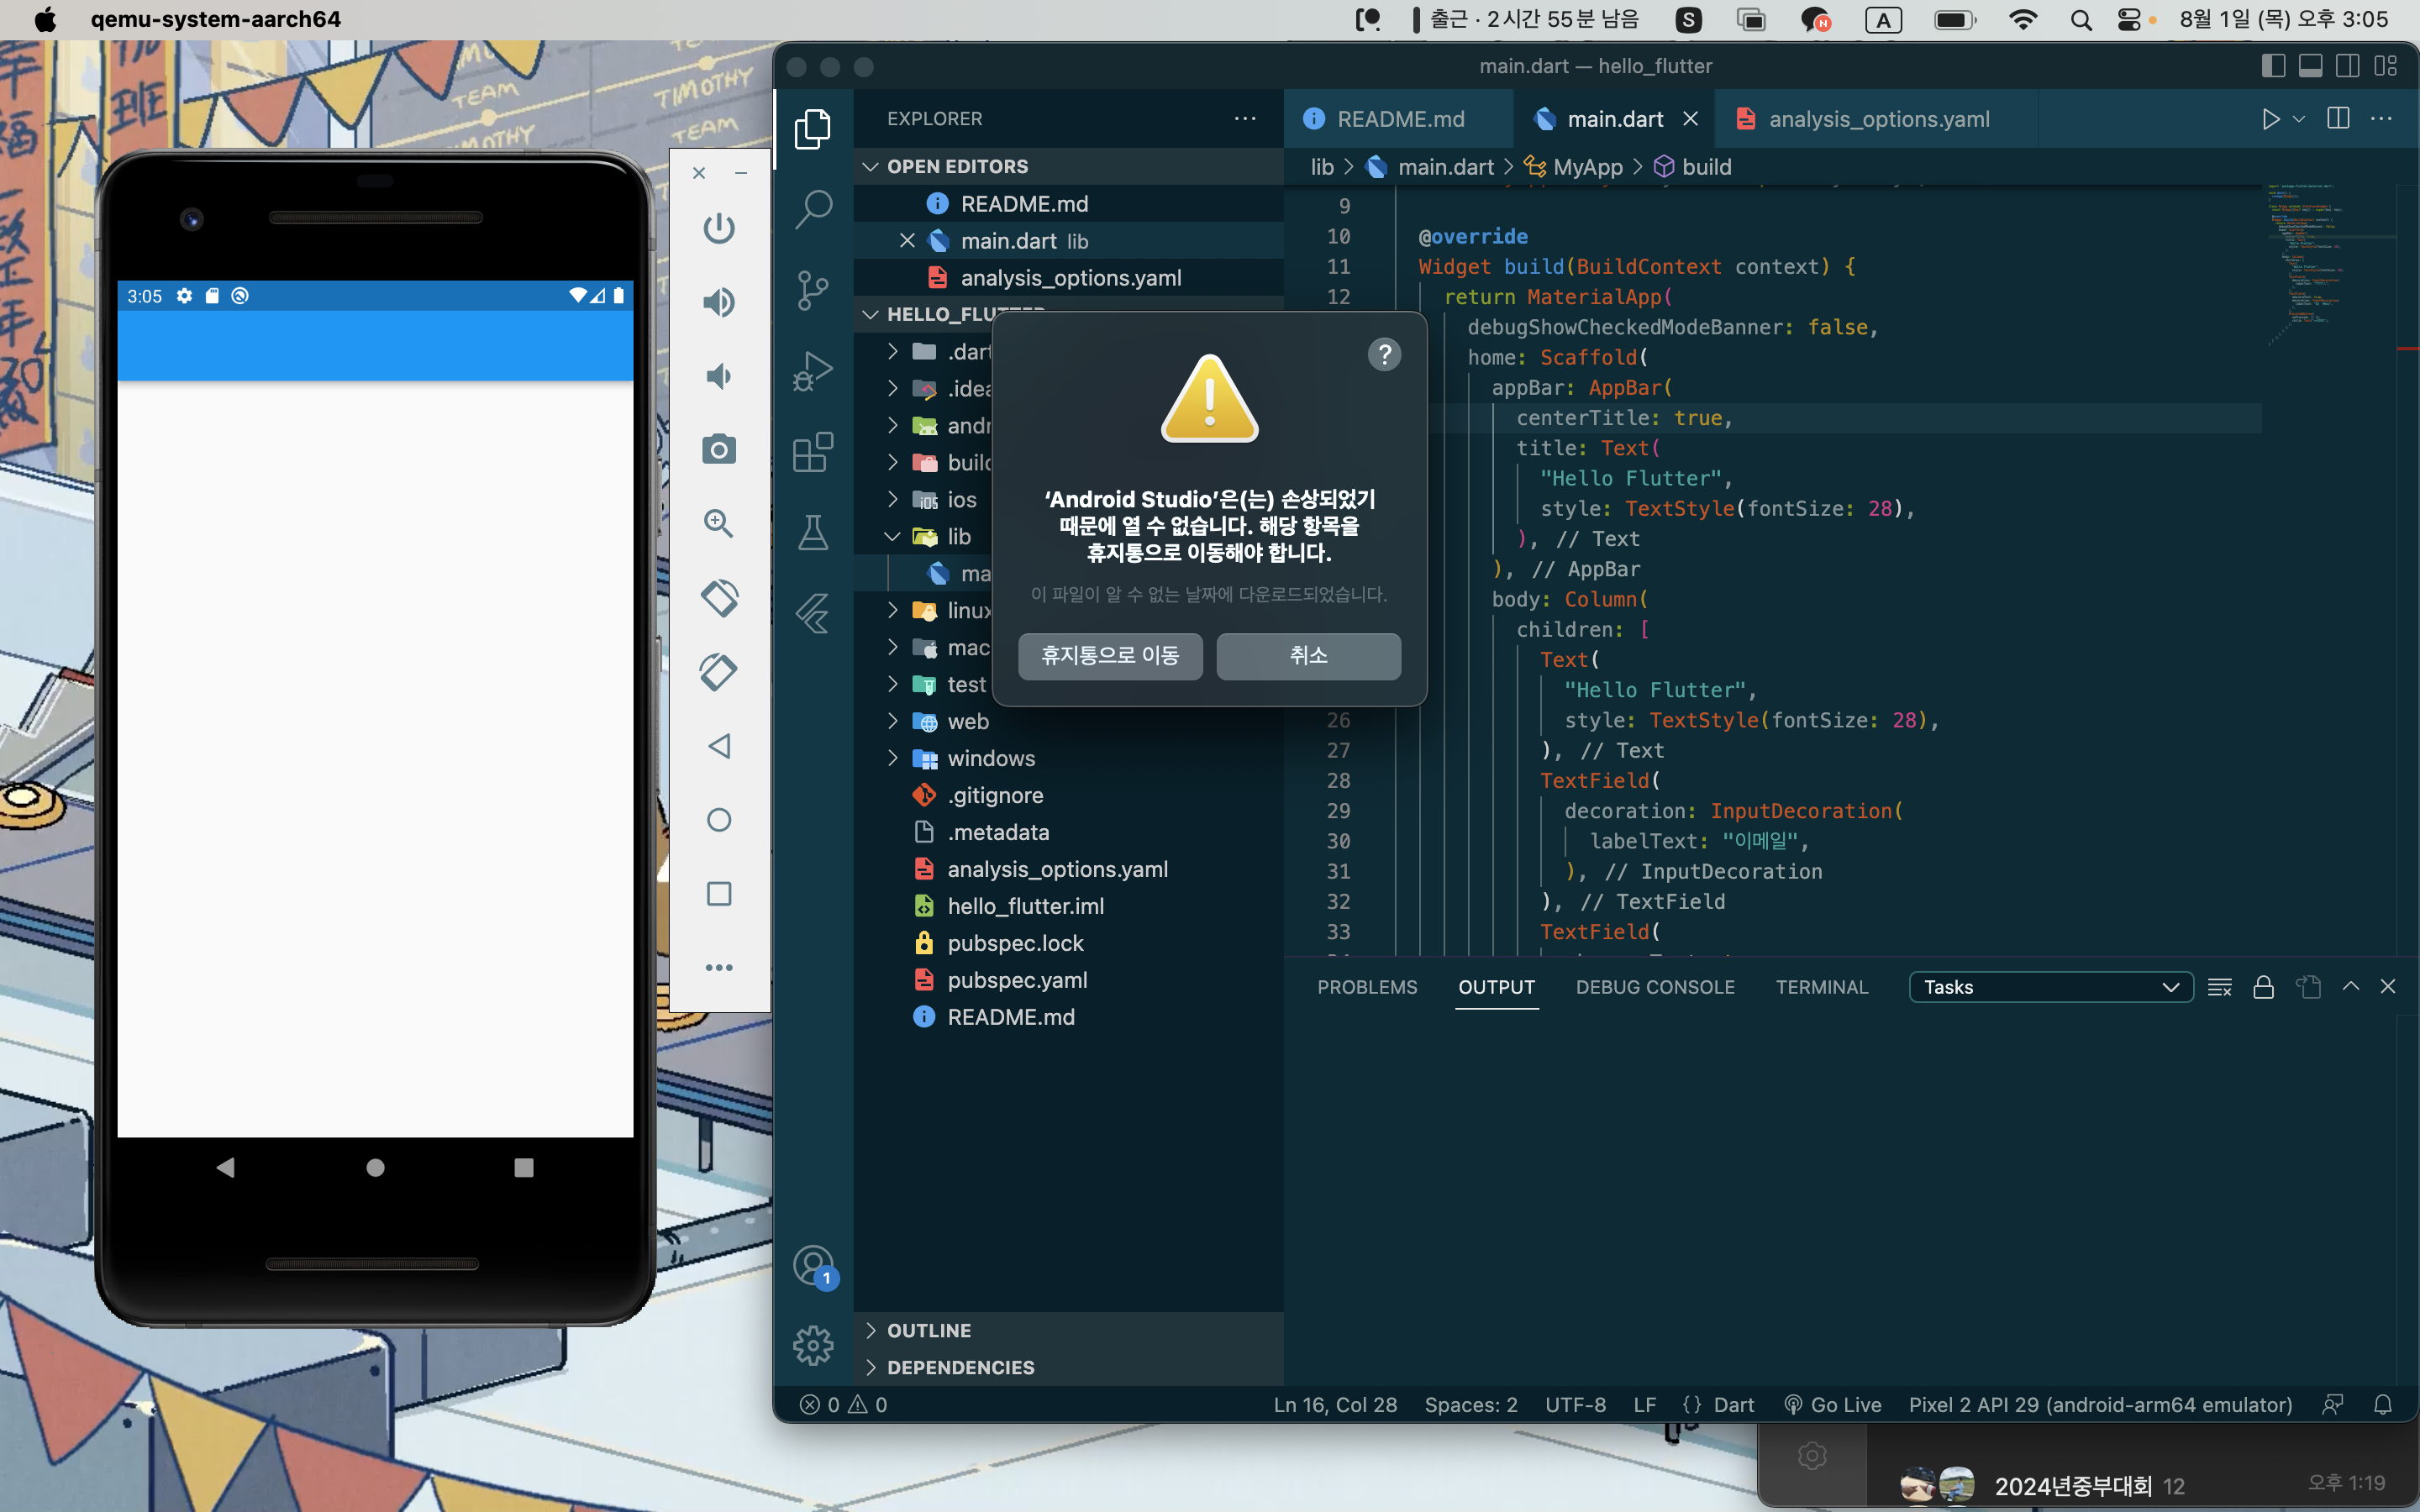Open the Manage gear menu
The height and width of the screenshot is (1512, 2420).
813,1346
